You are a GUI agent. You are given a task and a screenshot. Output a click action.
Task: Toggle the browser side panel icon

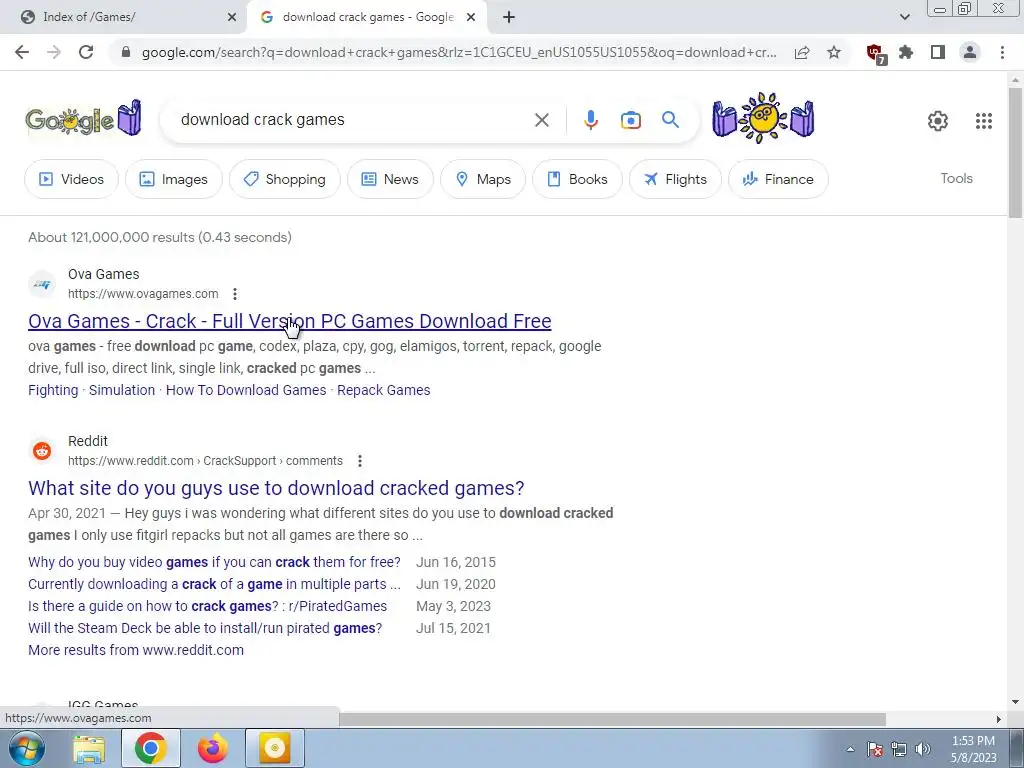pyautogui.click(x=938, y=52)
